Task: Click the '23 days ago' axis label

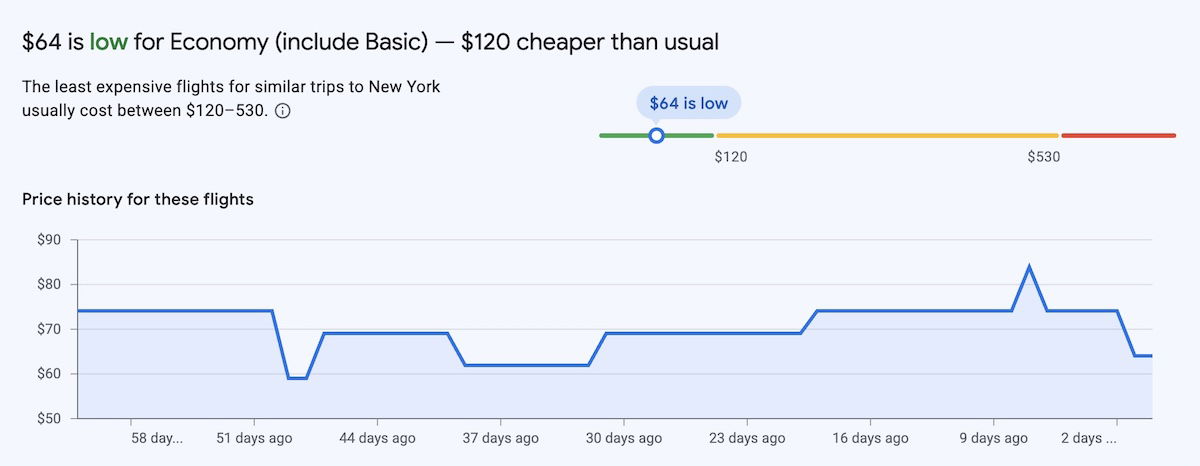Action: pos(748,438)
